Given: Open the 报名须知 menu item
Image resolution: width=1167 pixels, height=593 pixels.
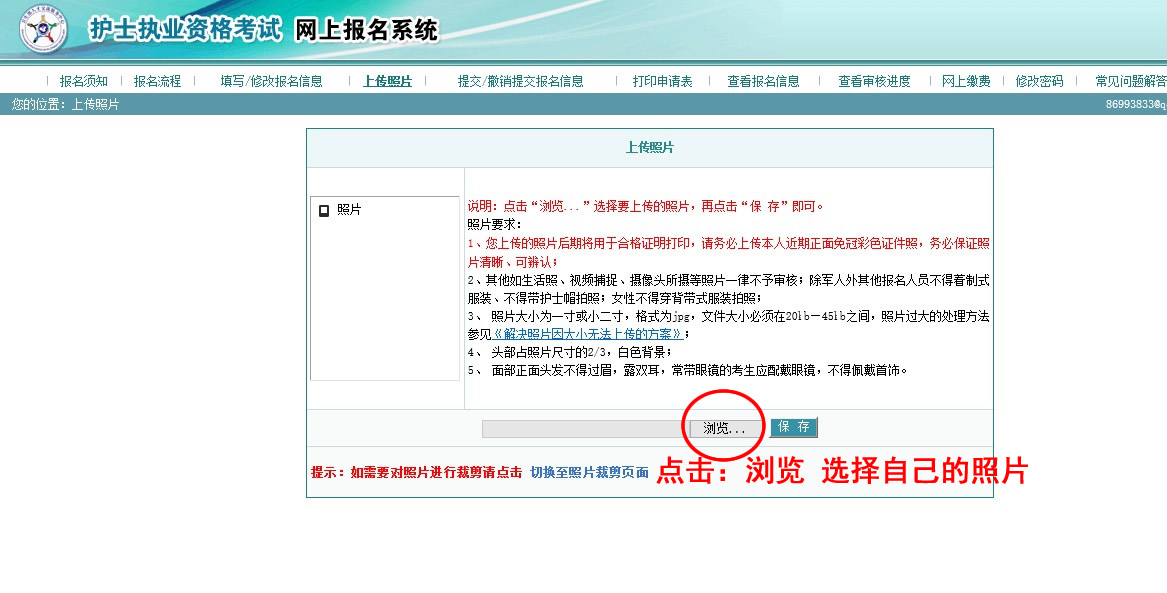Looking at the screenshot, I should 83,82.
